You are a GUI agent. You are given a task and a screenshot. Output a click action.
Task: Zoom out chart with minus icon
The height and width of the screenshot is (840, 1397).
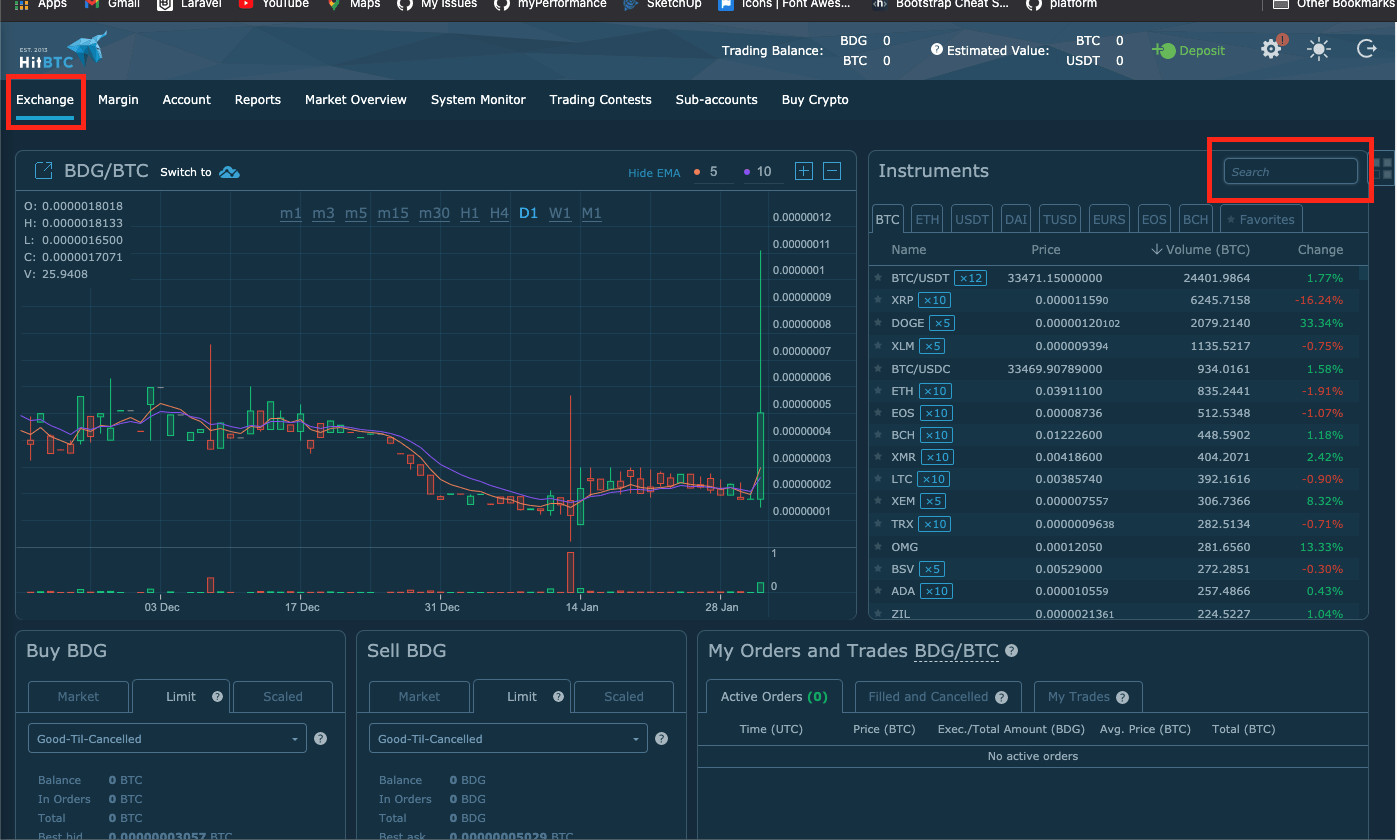(832, 171)
